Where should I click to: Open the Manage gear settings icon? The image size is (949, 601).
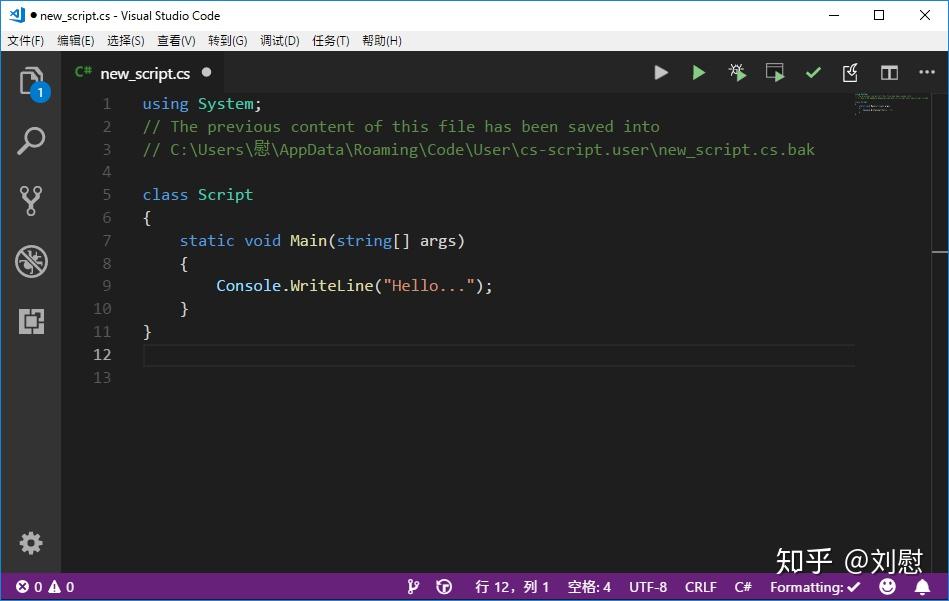pyautogui.click(x=31, y=543)
